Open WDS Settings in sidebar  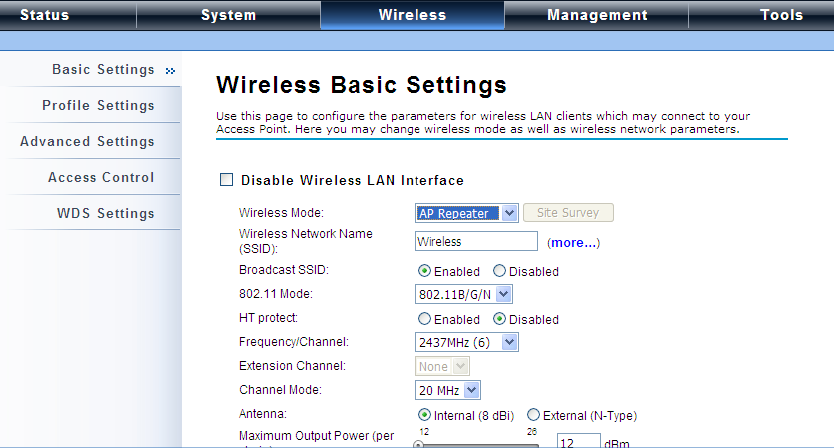pyautogui.click(x=105, y=214)
